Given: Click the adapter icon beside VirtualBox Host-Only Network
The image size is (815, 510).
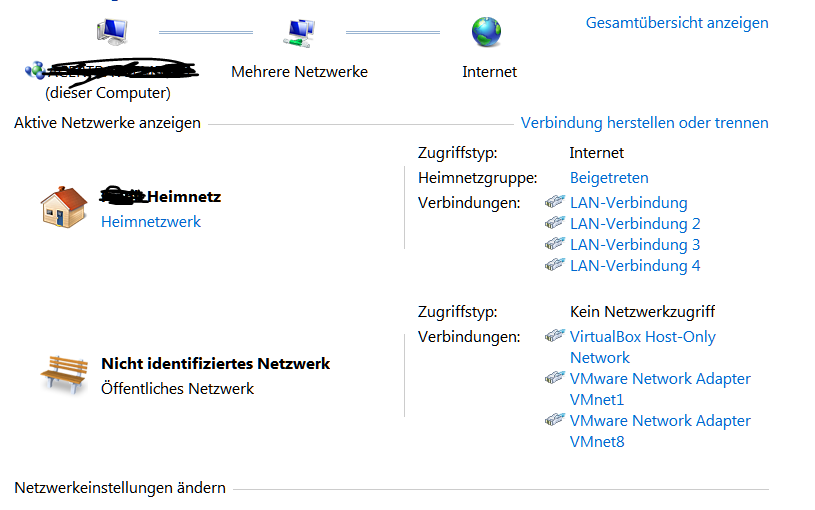Looking at the screenshot, I should (555, 336).
